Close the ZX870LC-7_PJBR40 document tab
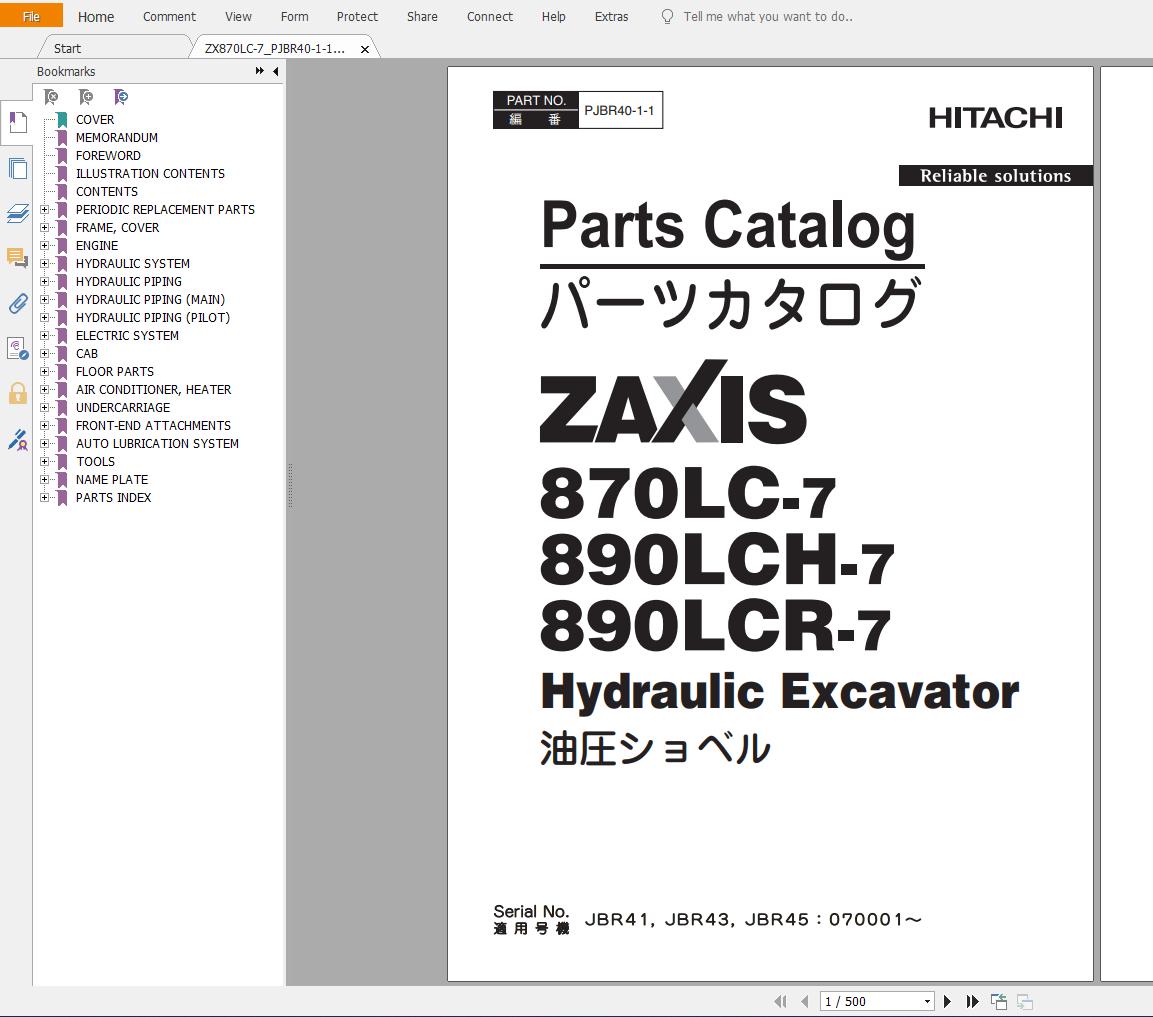This screenshot has width=1153, height=1017. [x=365, y=49]
